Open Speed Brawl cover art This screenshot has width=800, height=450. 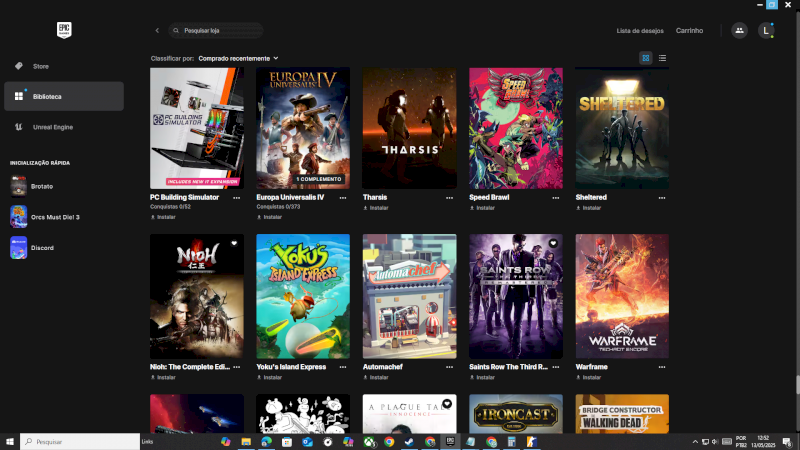click(x=516, y=128)
